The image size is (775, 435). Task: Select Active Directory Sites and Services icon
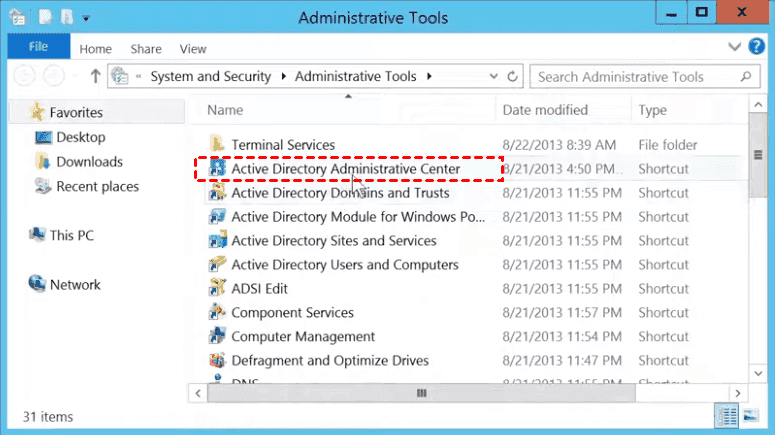click(217, 241)
